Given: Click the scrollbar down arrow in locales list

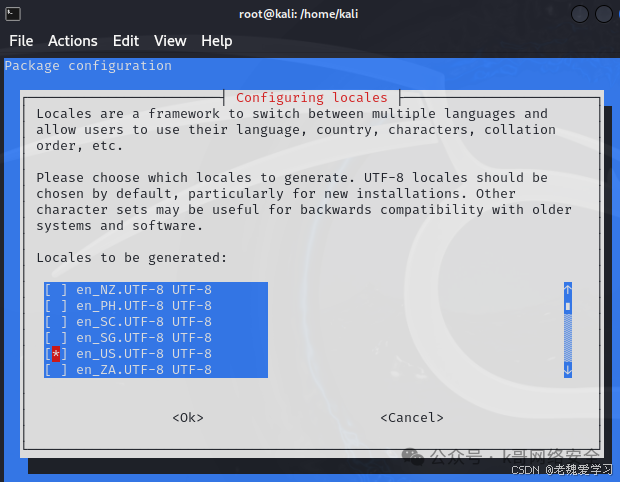Looking at the screenshot, I should 568,370.
